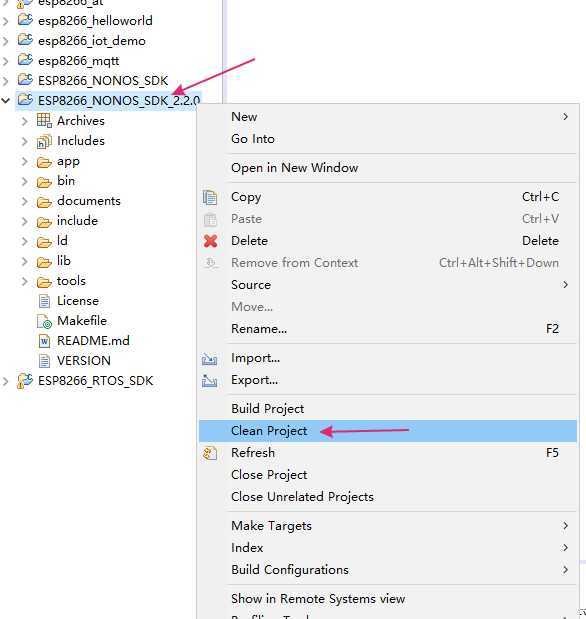Click the Copy icon in context menu
Viewport: 586px width, 619px height.
(x=210, y=197)
